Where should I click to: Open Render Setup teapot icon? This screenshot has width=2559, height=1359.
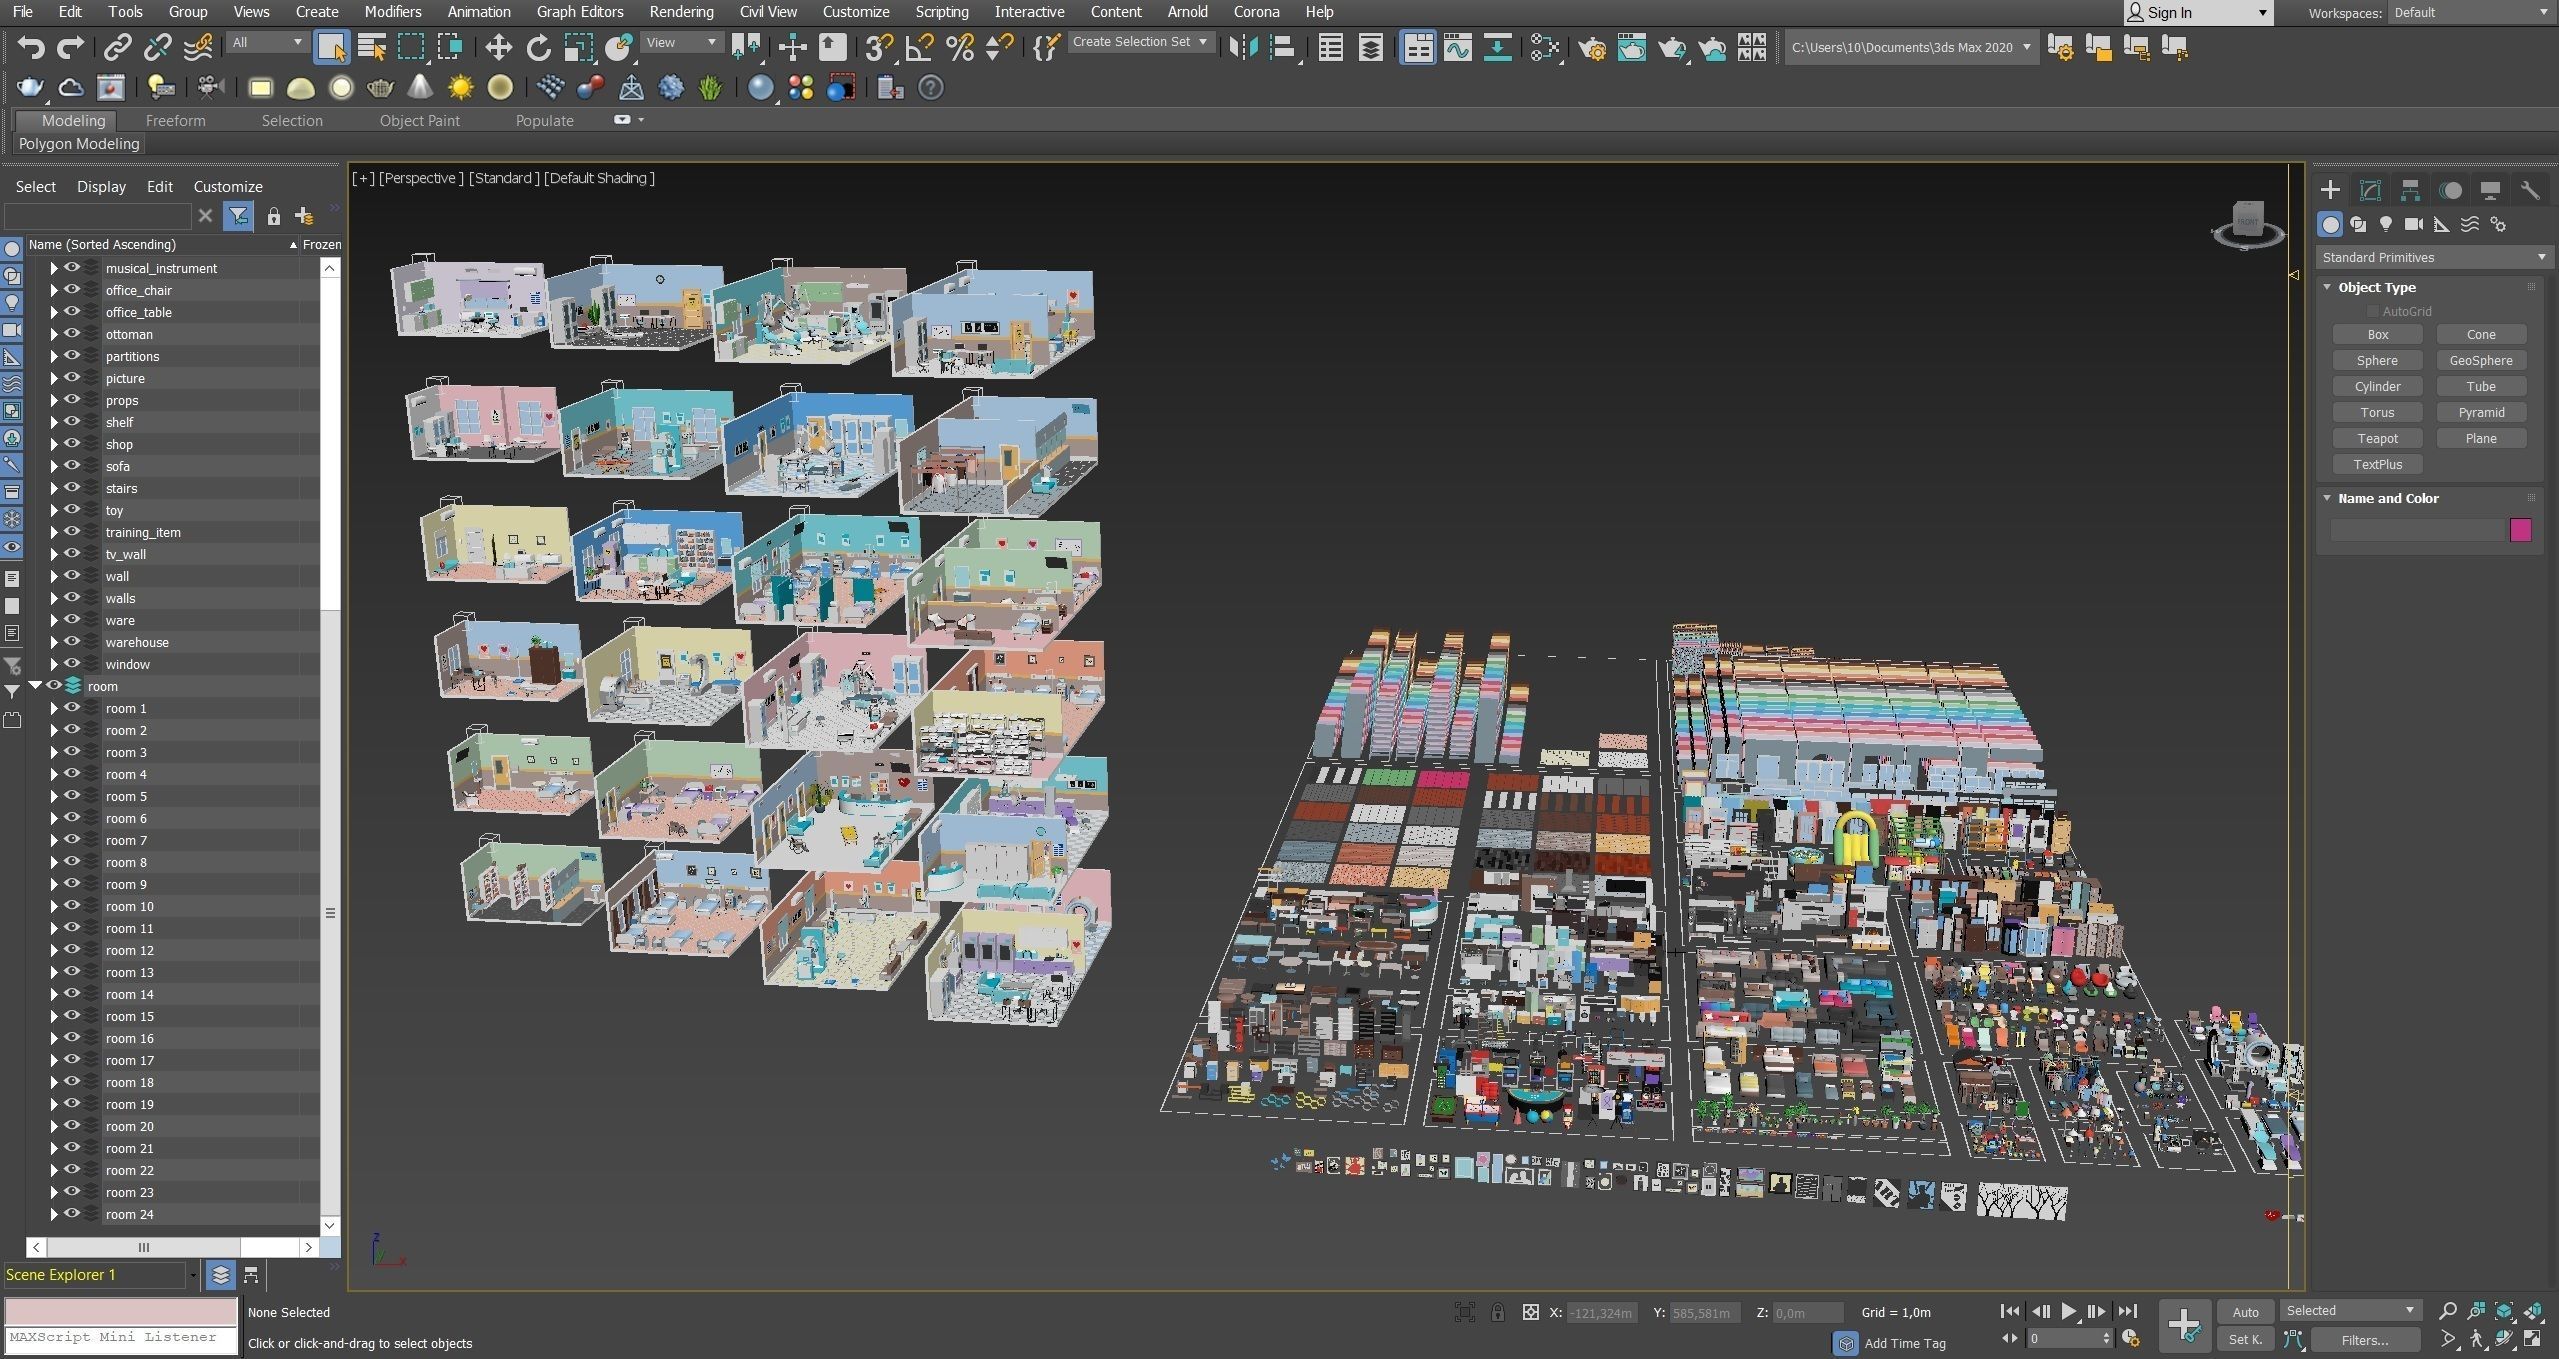[1592, 47]
